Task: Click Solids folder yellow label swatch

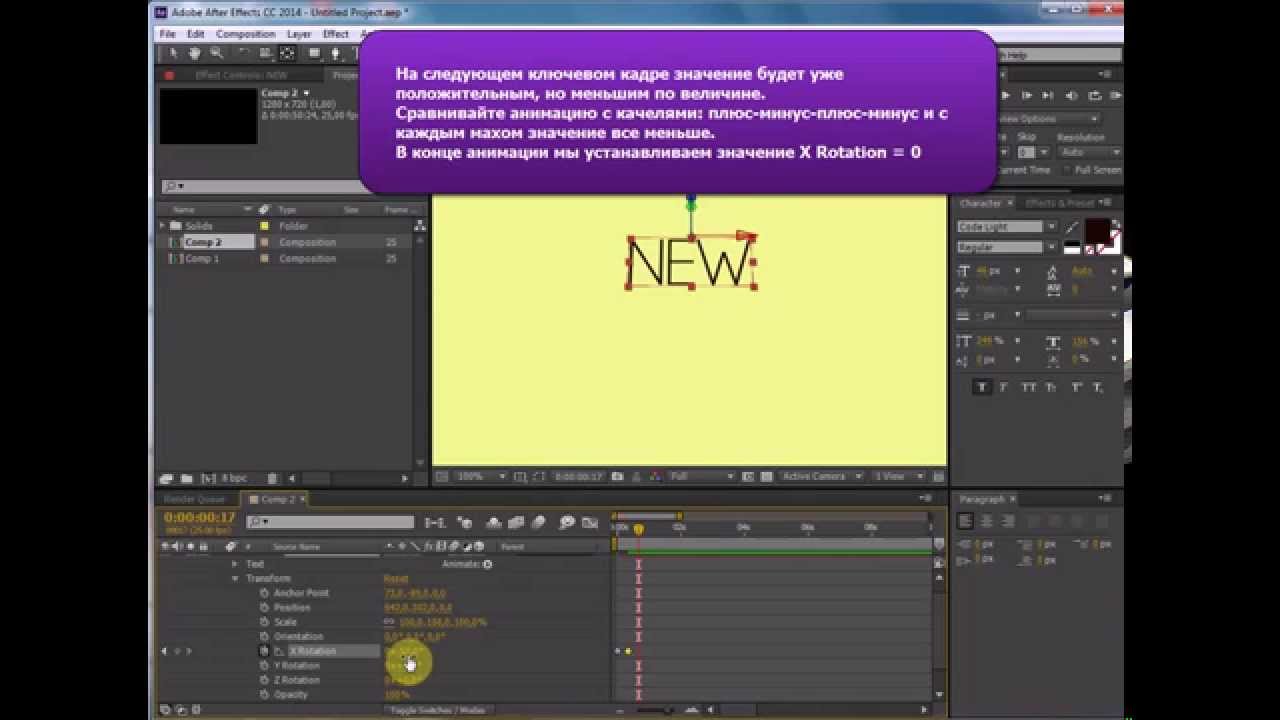Action: pyautogui.click(x=264, y=226)
